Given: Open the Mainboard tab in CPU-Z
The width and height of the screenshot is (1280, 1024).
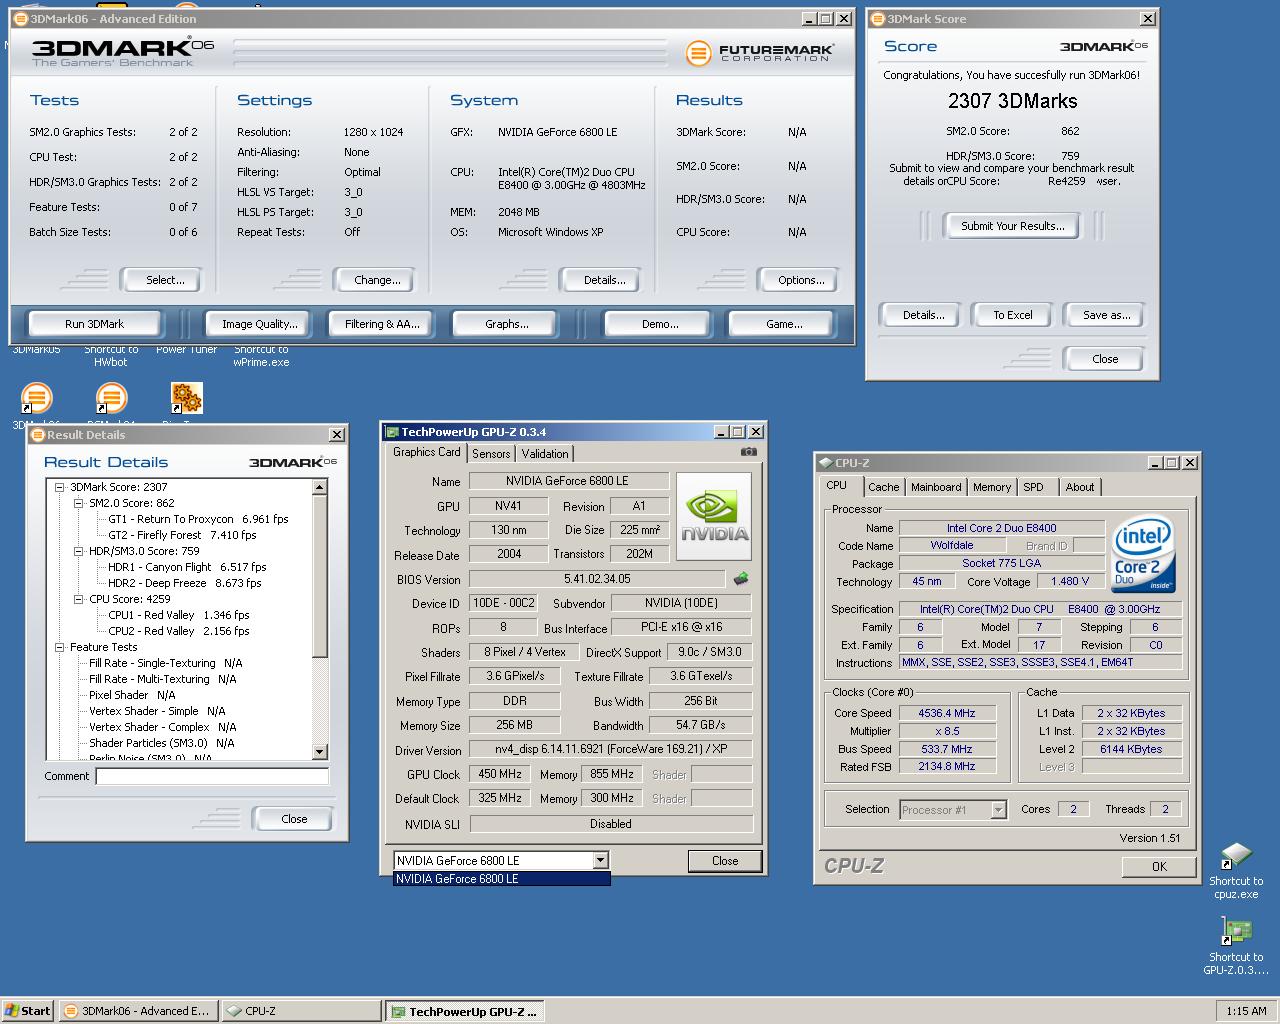Looking at the screenshot, I should click(936, 487).
